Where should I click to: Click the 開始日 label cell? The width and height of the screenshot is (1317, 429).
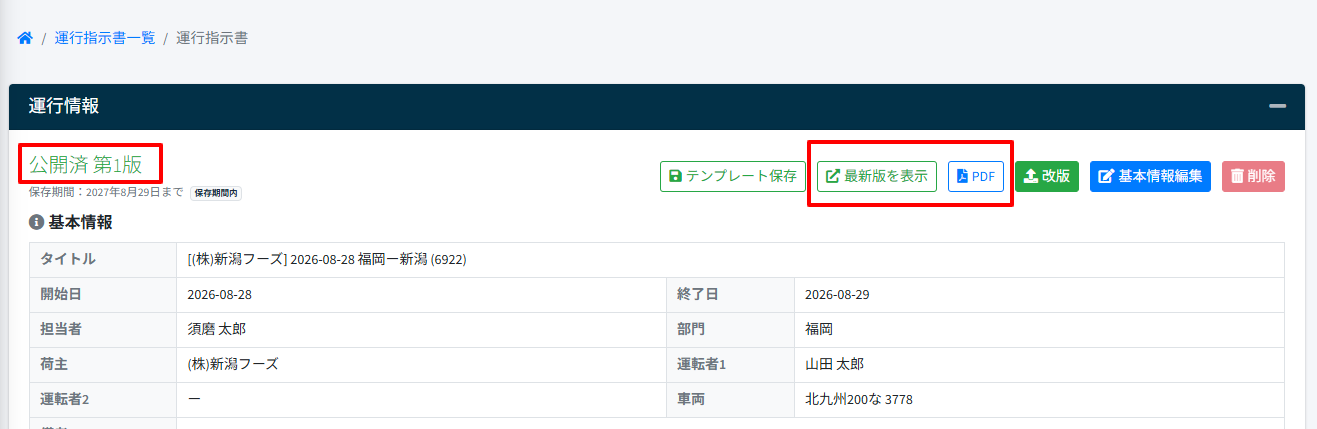[x=103, y=294]
